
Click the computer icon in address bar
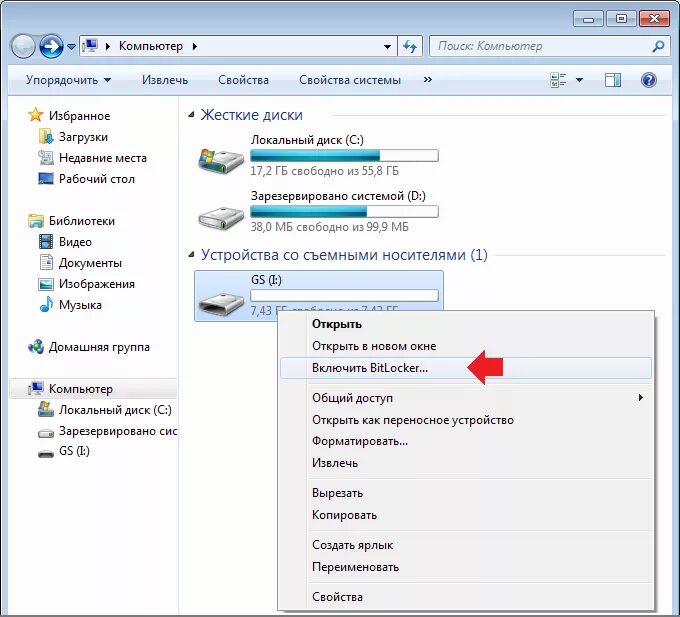90,46
